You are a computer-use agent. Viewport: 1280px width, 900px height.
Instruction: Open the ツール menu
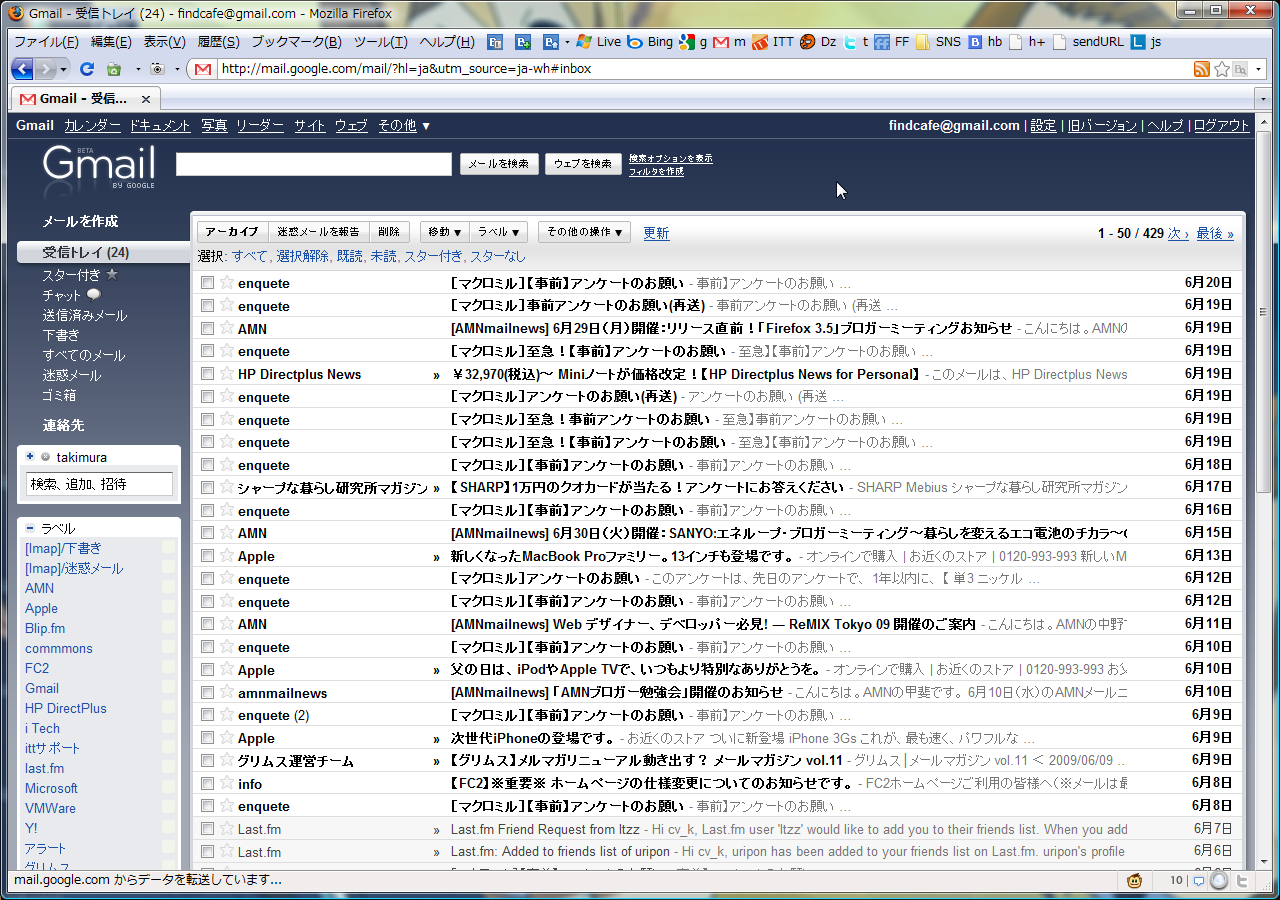[x=380, y=42]
